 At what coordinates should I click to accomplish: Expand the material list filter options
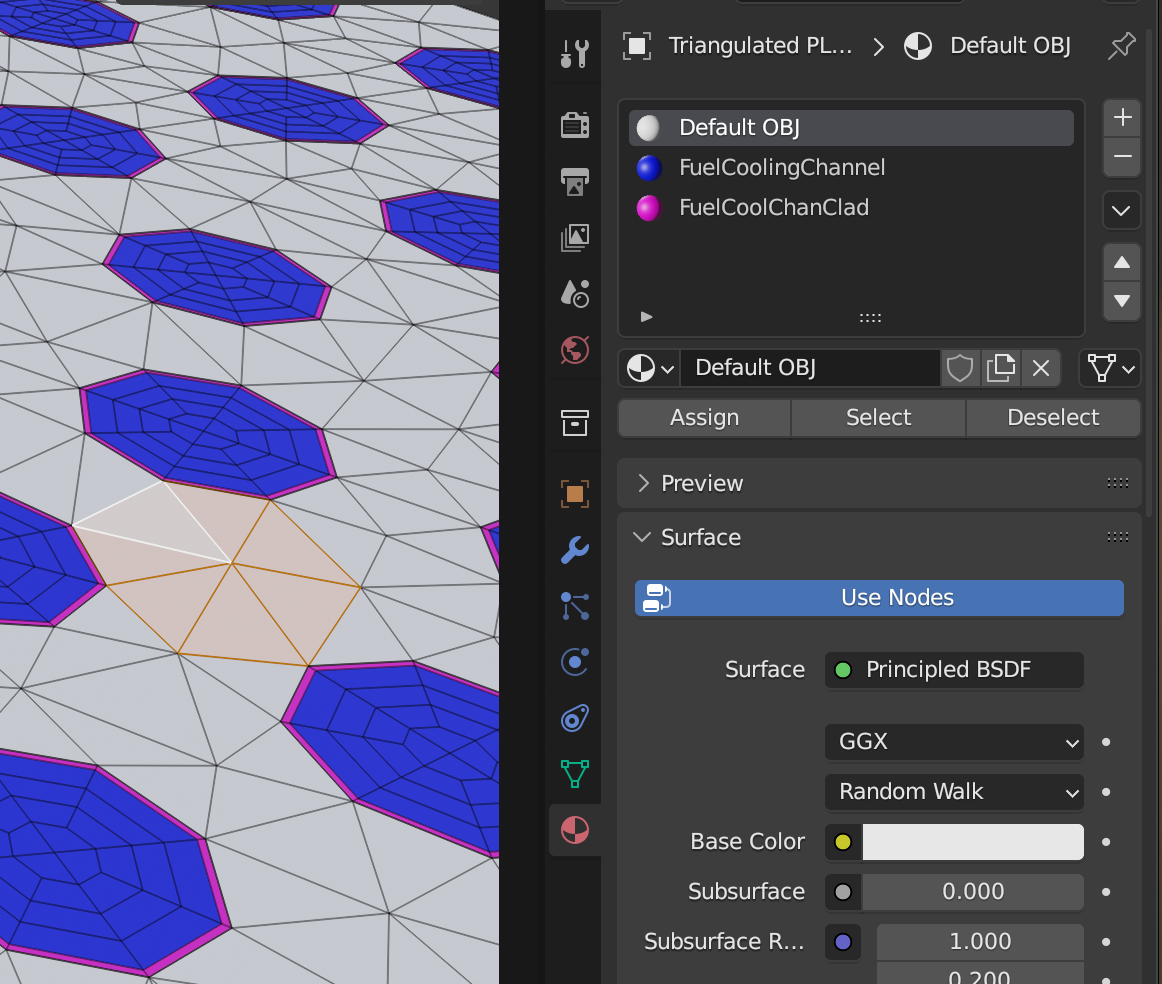tap(646, 316)
